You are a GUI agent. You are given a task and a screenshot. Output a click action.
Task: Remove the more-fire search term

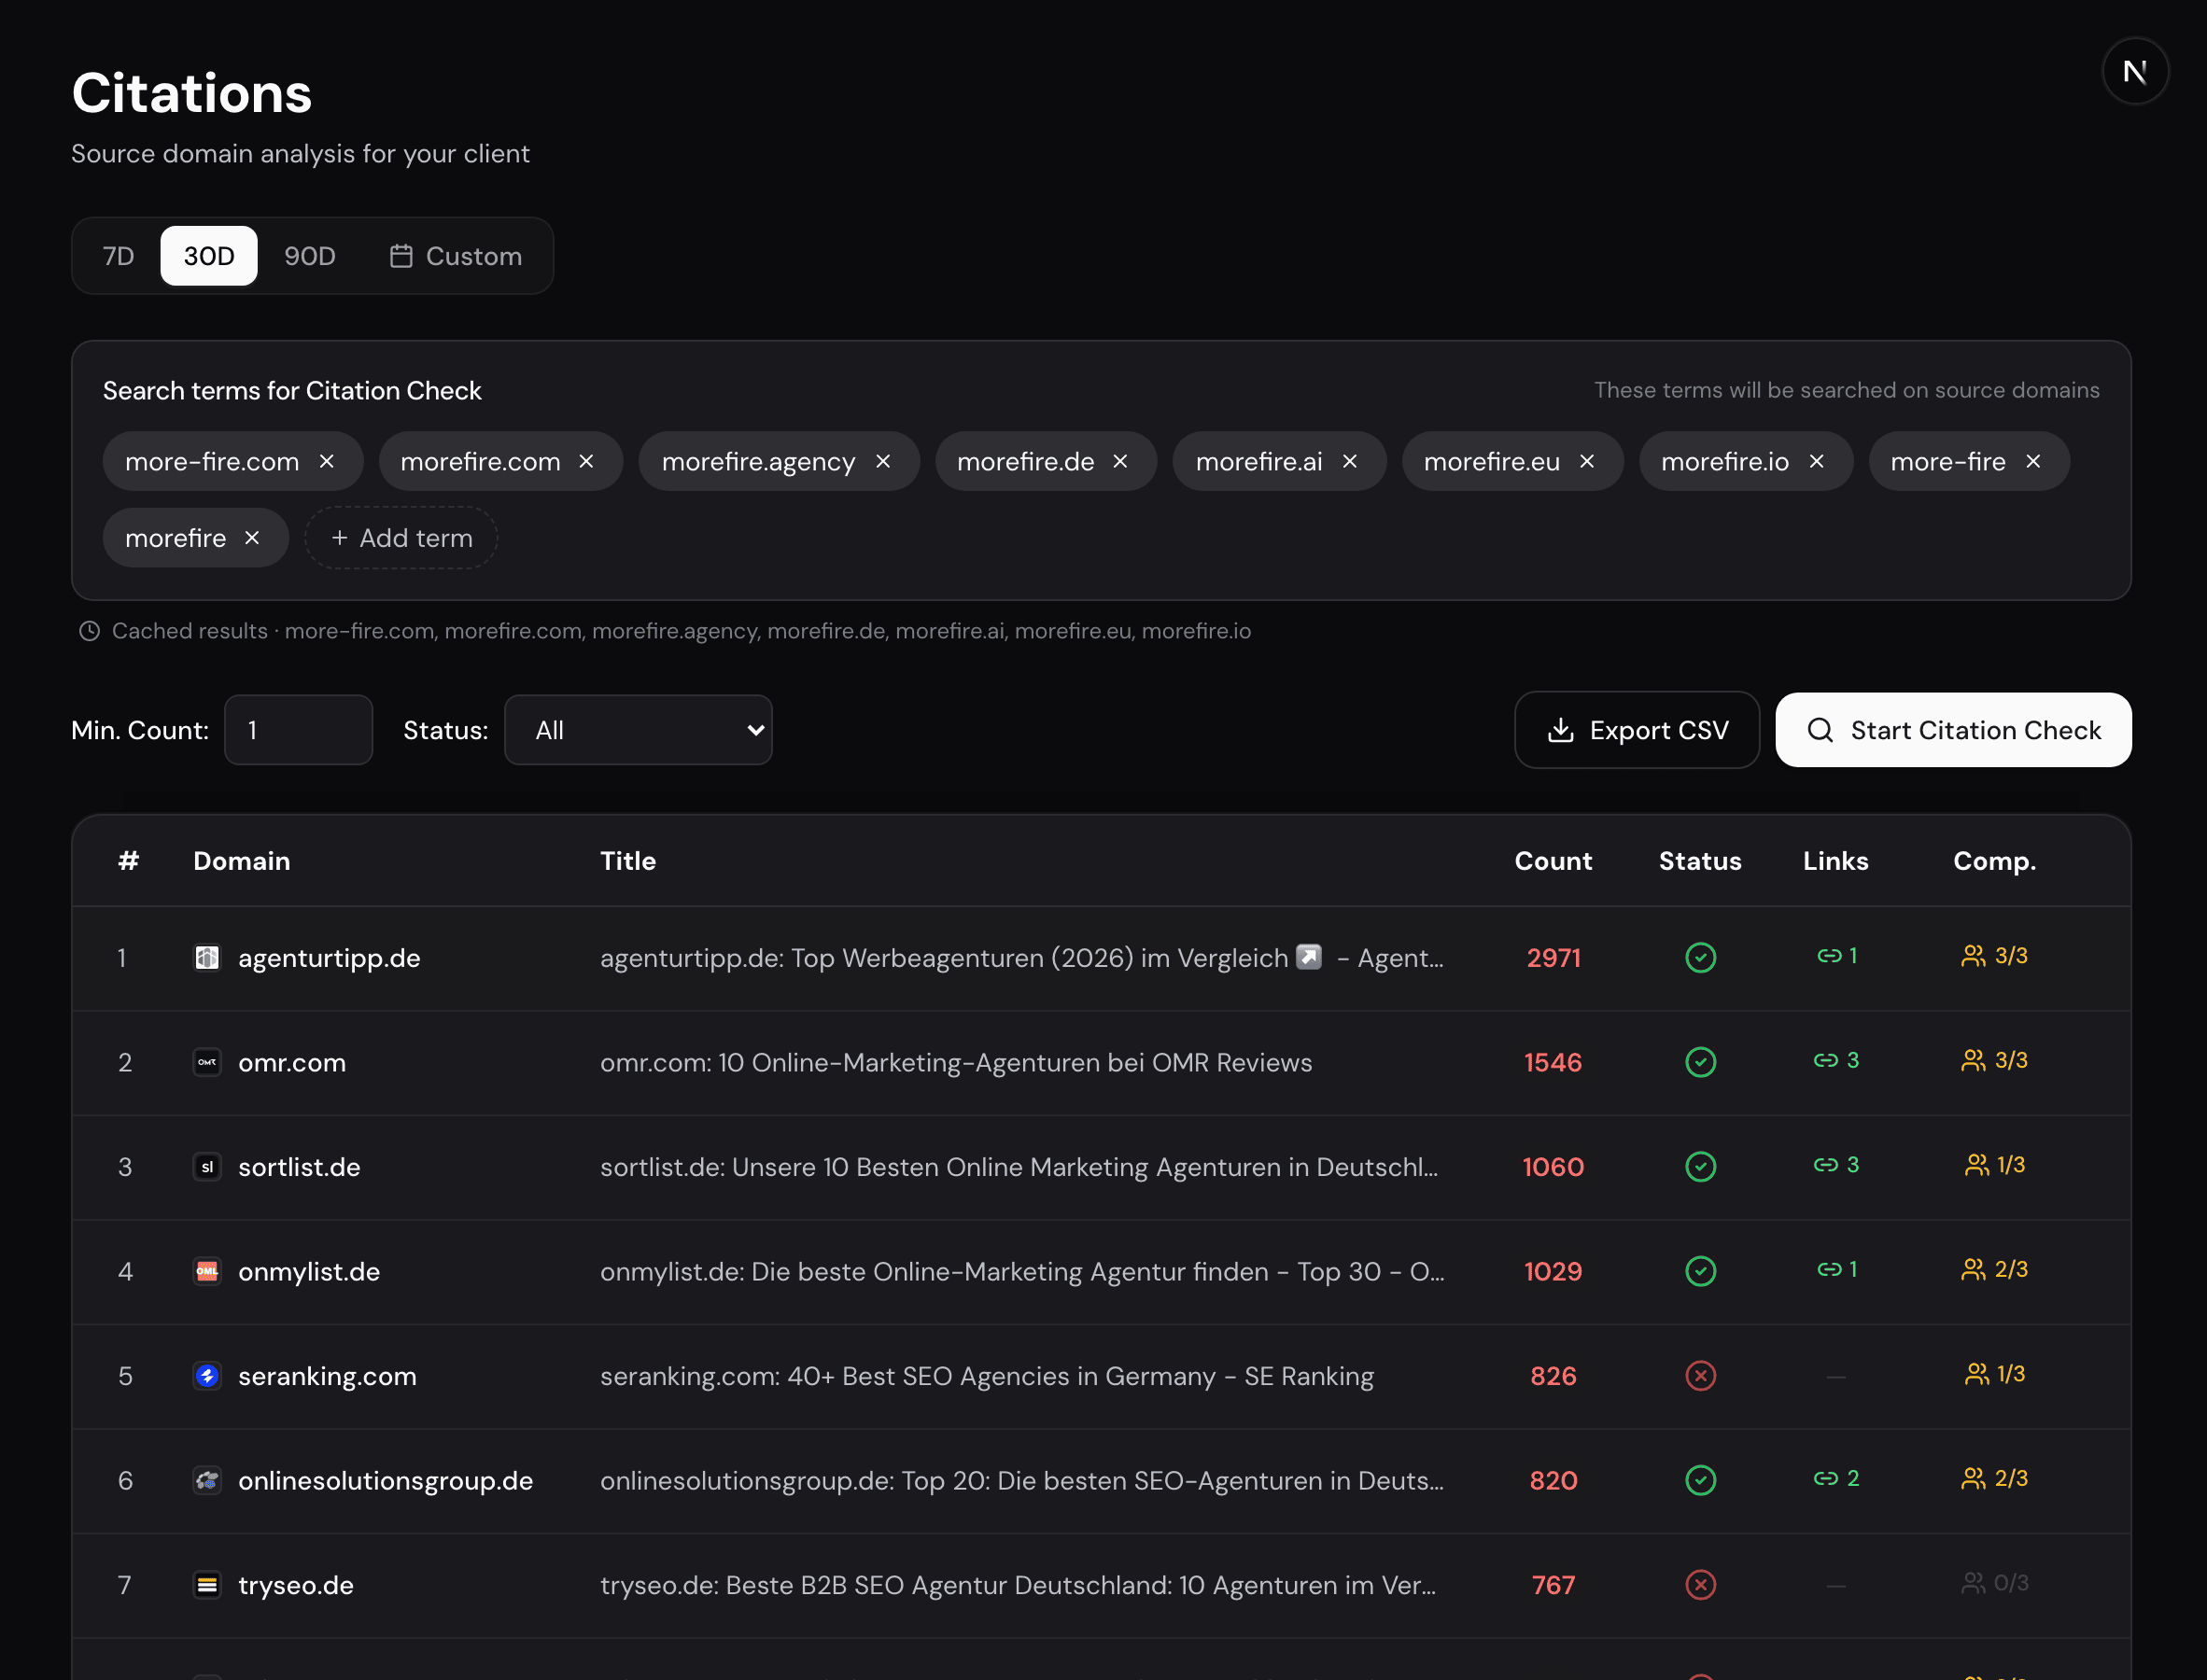click(x=2033, y=461)
